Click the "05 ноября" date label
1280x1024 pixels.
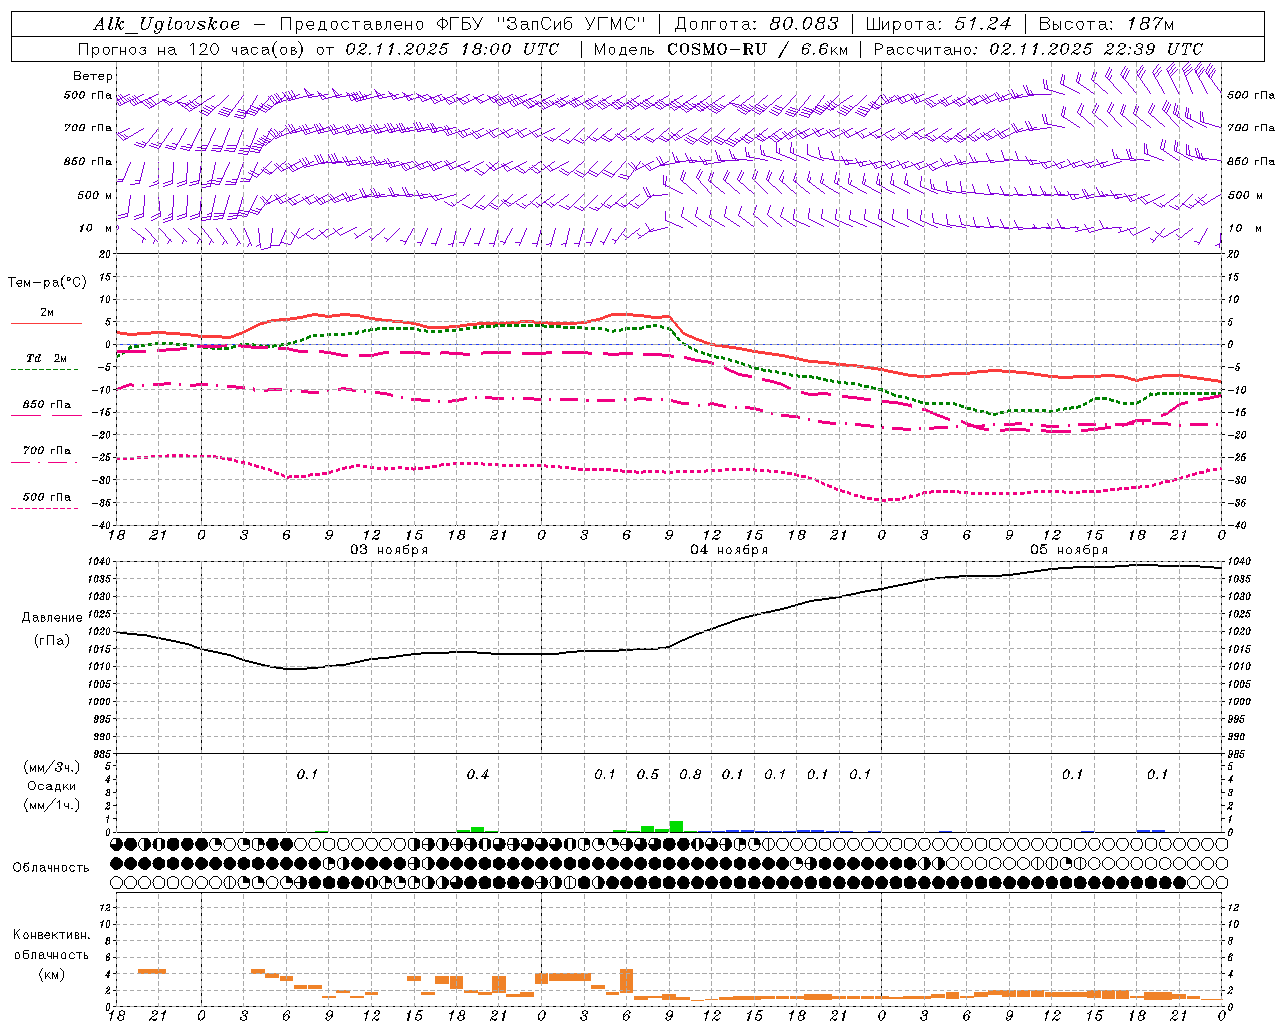[1069, 550]
